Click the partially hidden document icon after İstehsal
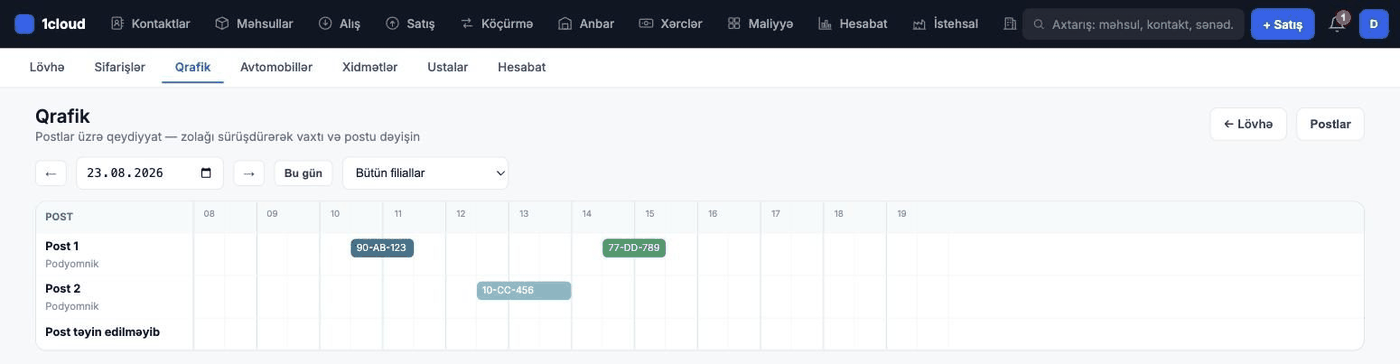Viewport: 1400px width, 364px height. tap(1010, 23)
